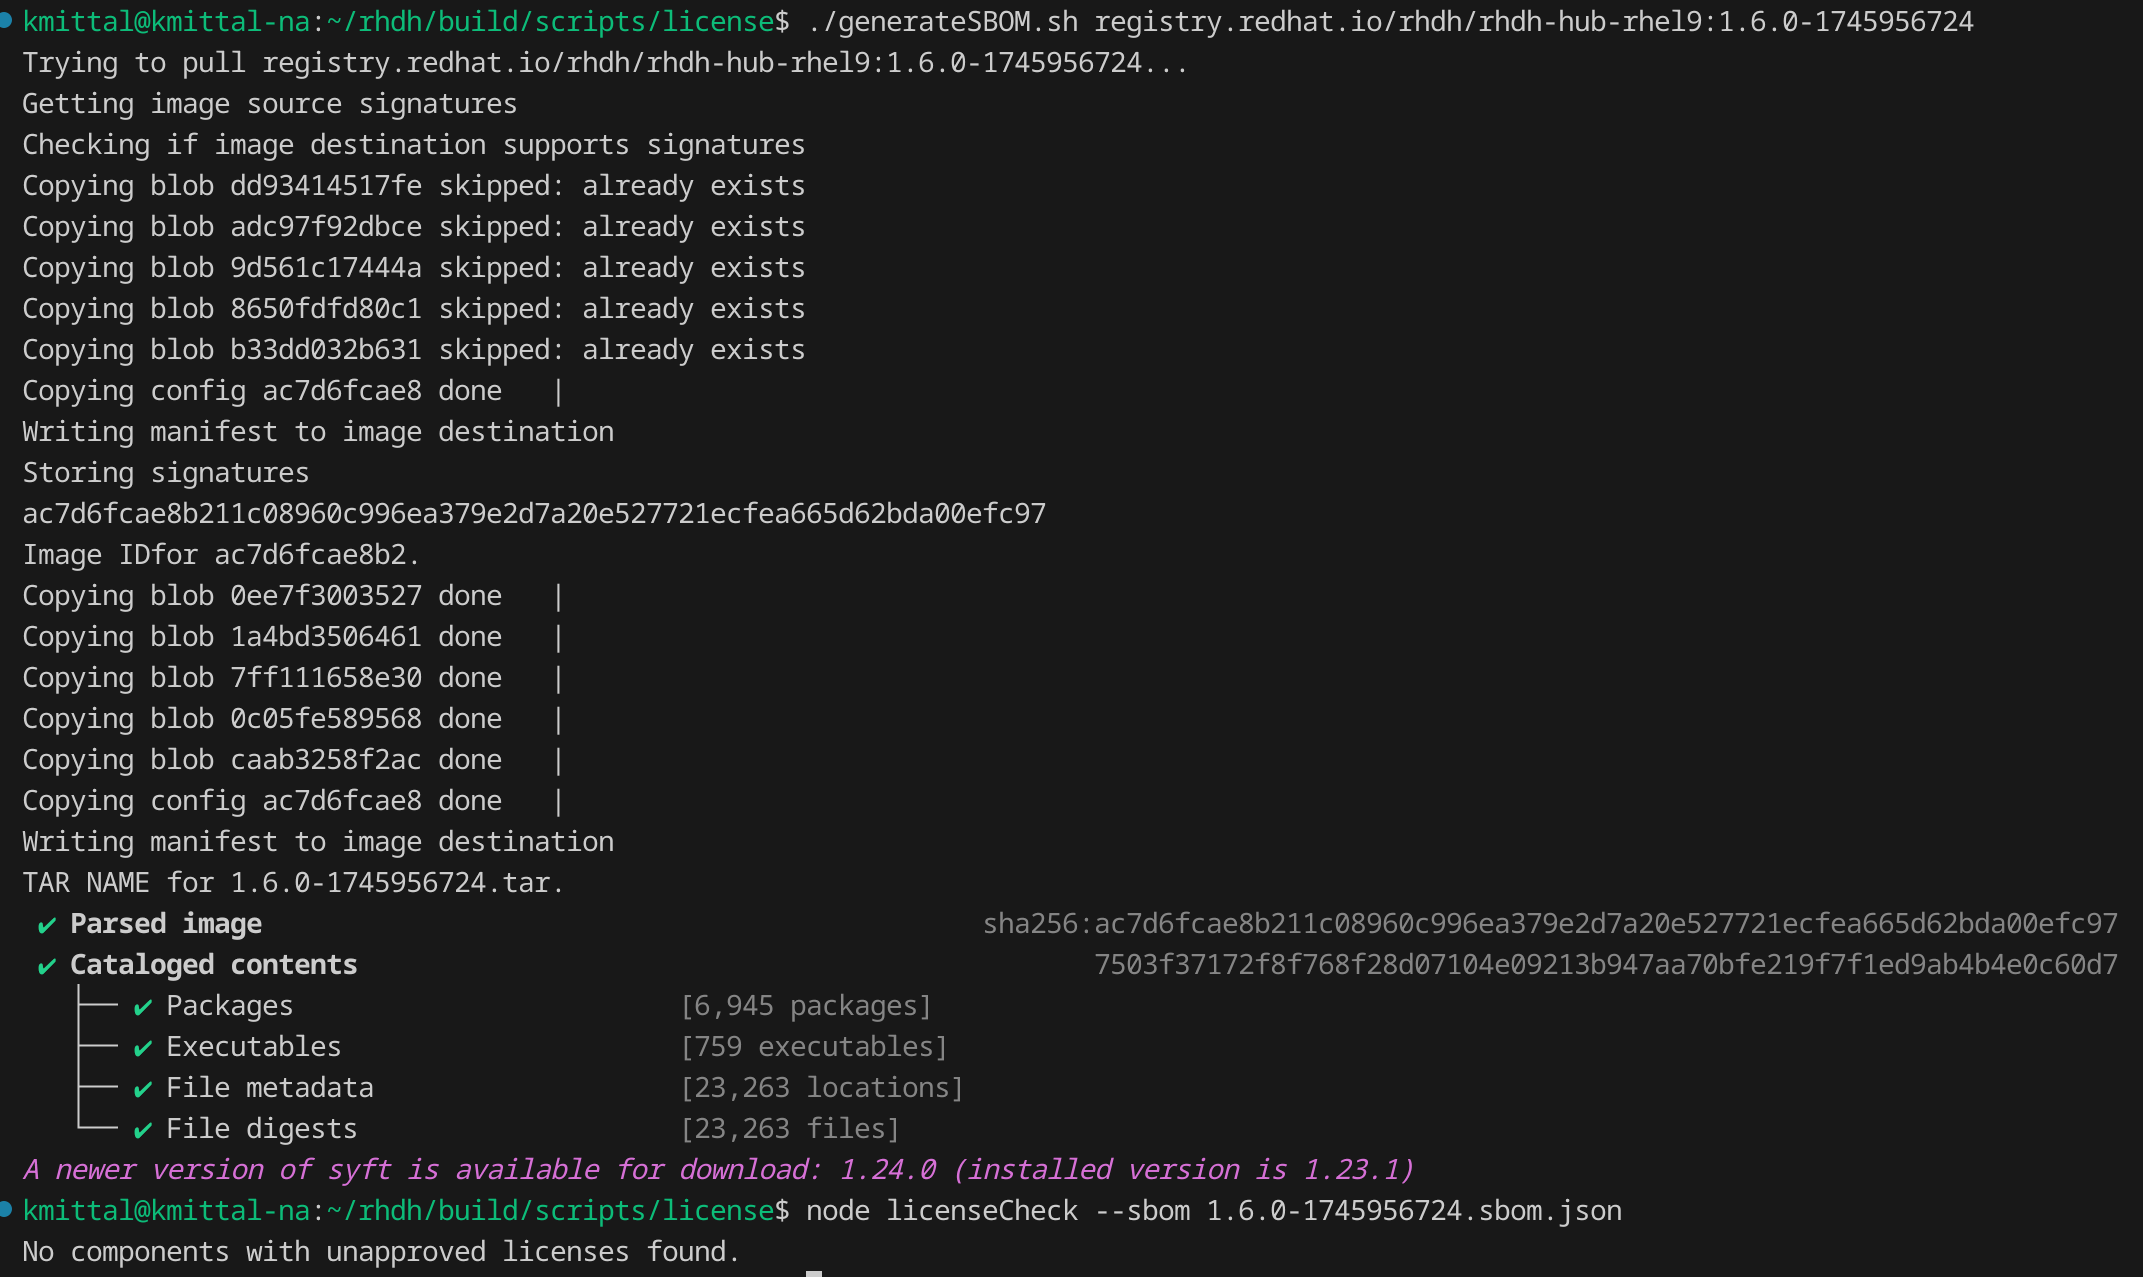
Task: Click 'No components with unapproved licenses found' output
Action: pyautogui.click(x=380, y=1252)
